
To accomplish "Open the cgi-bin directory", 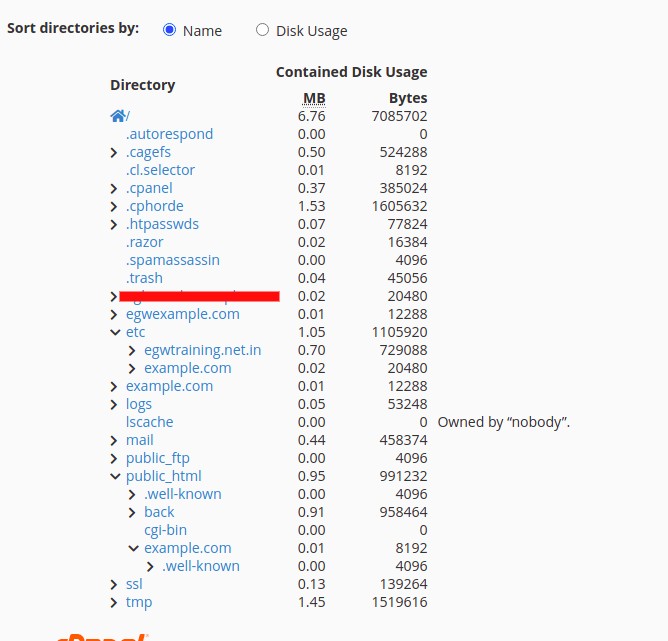I will [x=165, y=530].
